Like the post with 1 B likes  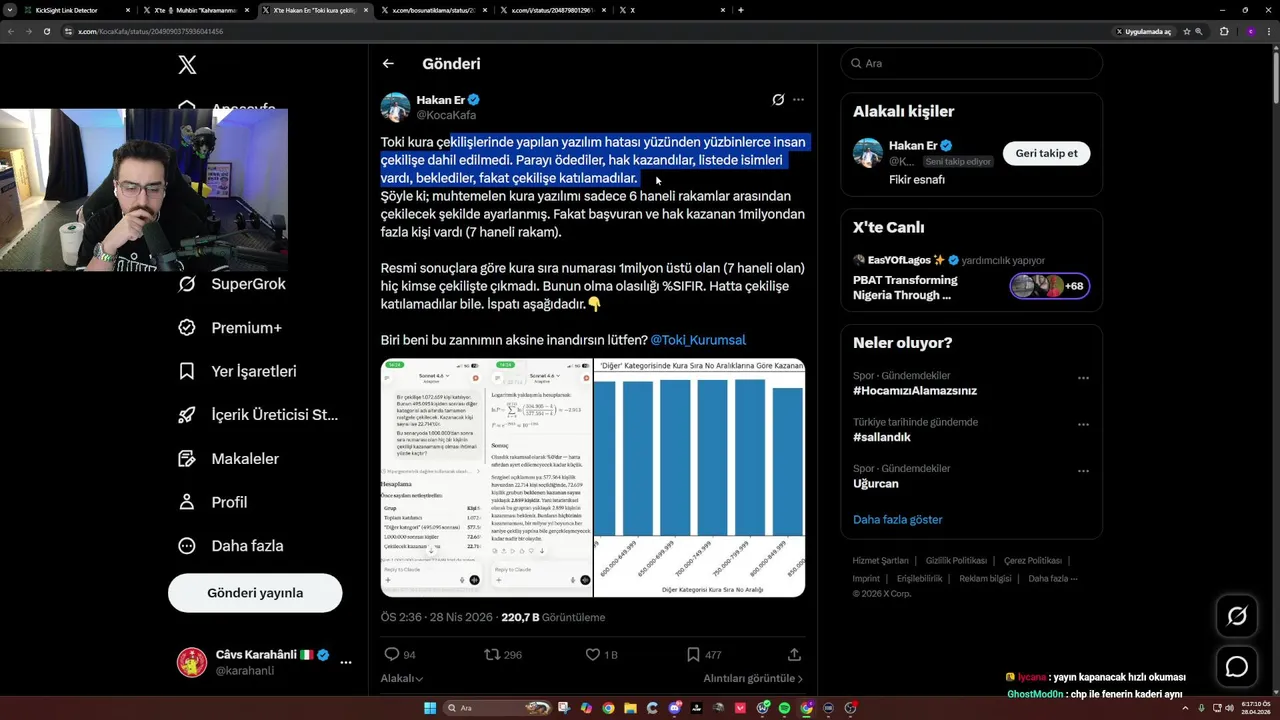click(x=601, y=655)
